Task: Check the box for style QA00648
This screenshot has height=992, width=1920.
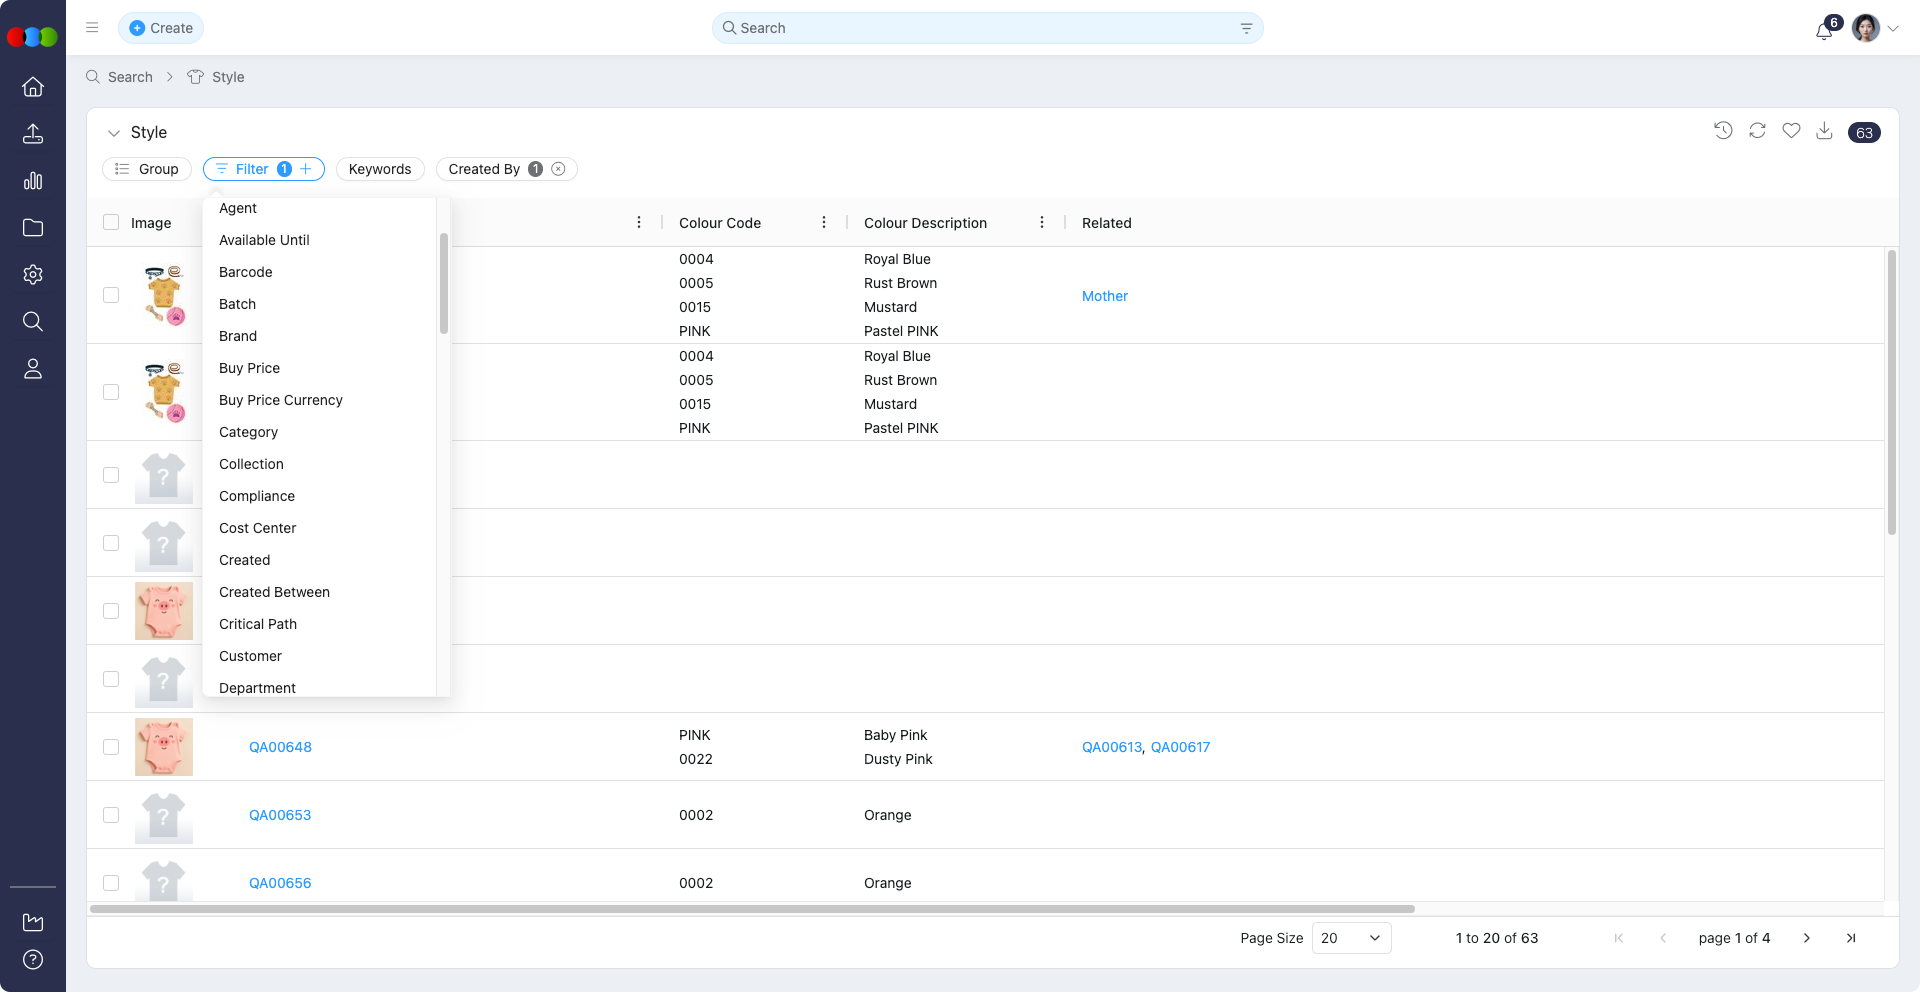Action: pyautogui.click(x=111, y=747)
